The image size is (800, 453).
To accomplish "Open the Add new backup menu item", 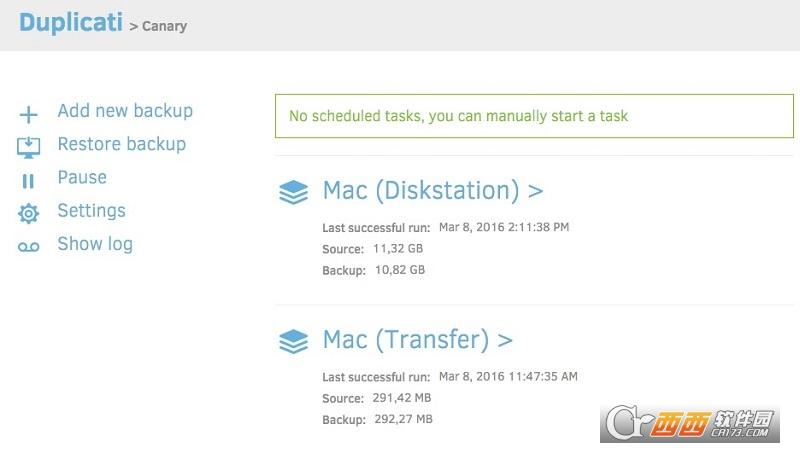I will pyautogui.click(x=125, y=111).
